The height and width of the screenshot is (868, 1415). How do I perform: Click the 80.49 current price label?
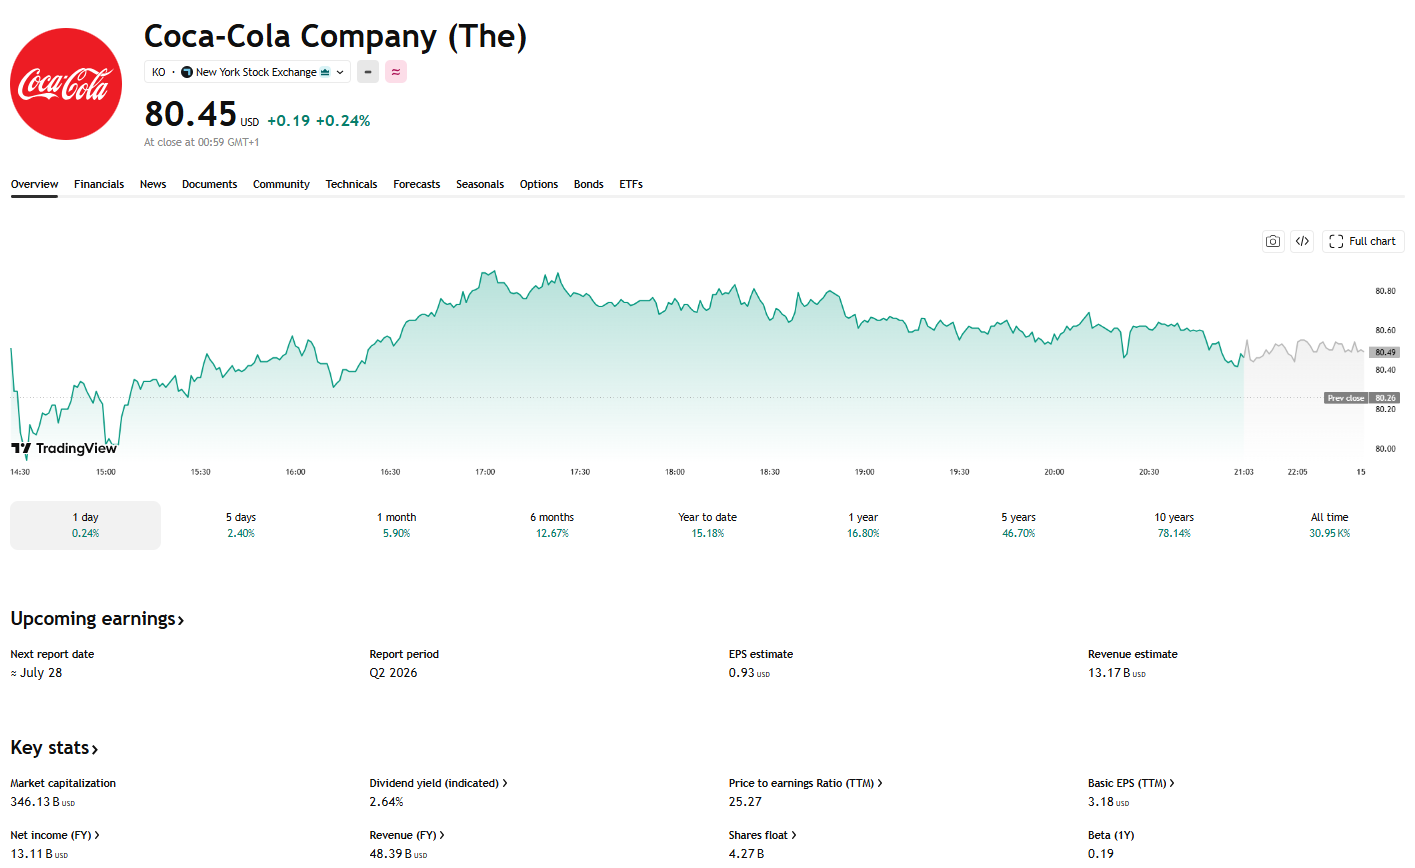coord(1385,352)
